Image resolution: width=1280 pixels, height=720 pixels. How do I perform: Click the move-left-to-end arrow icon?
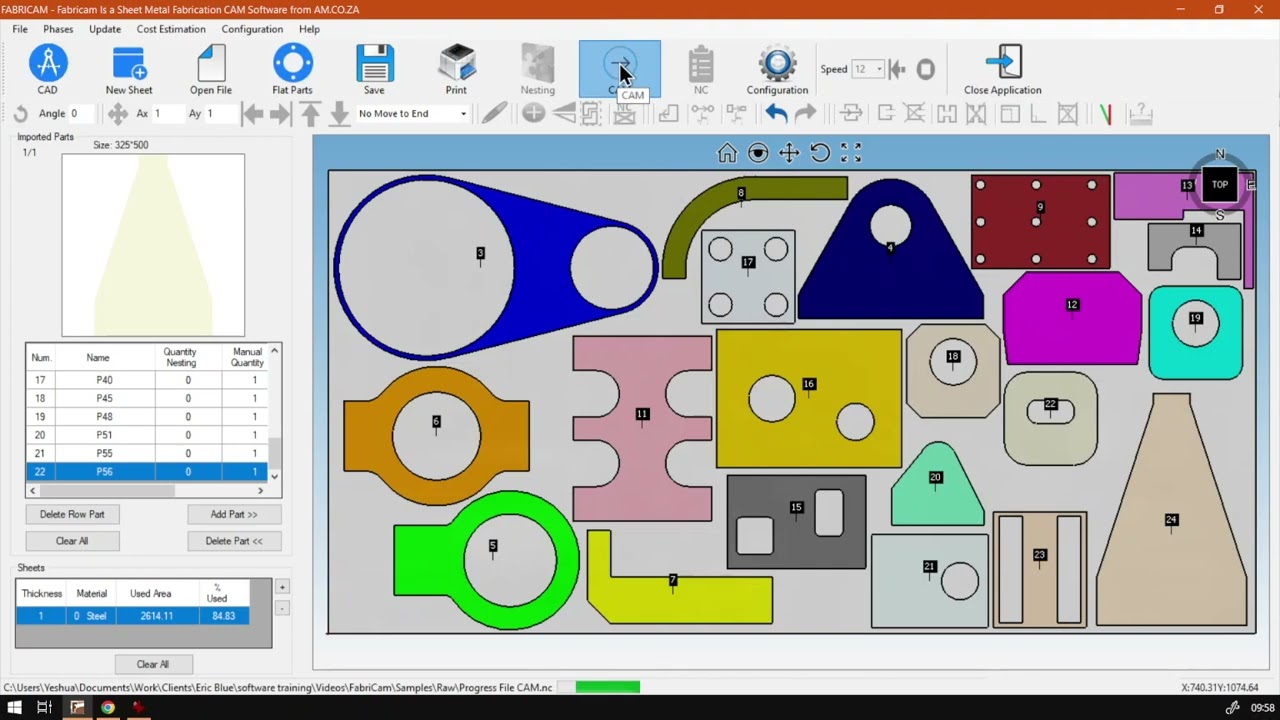(x=253, y=114)
